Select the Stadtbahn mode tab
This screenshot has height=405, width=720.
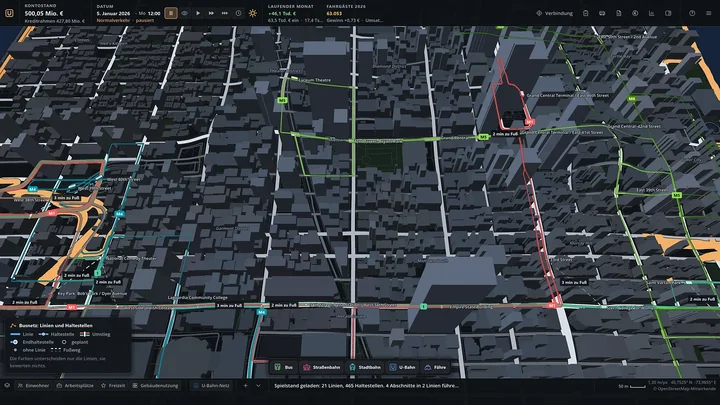point(365,367)
